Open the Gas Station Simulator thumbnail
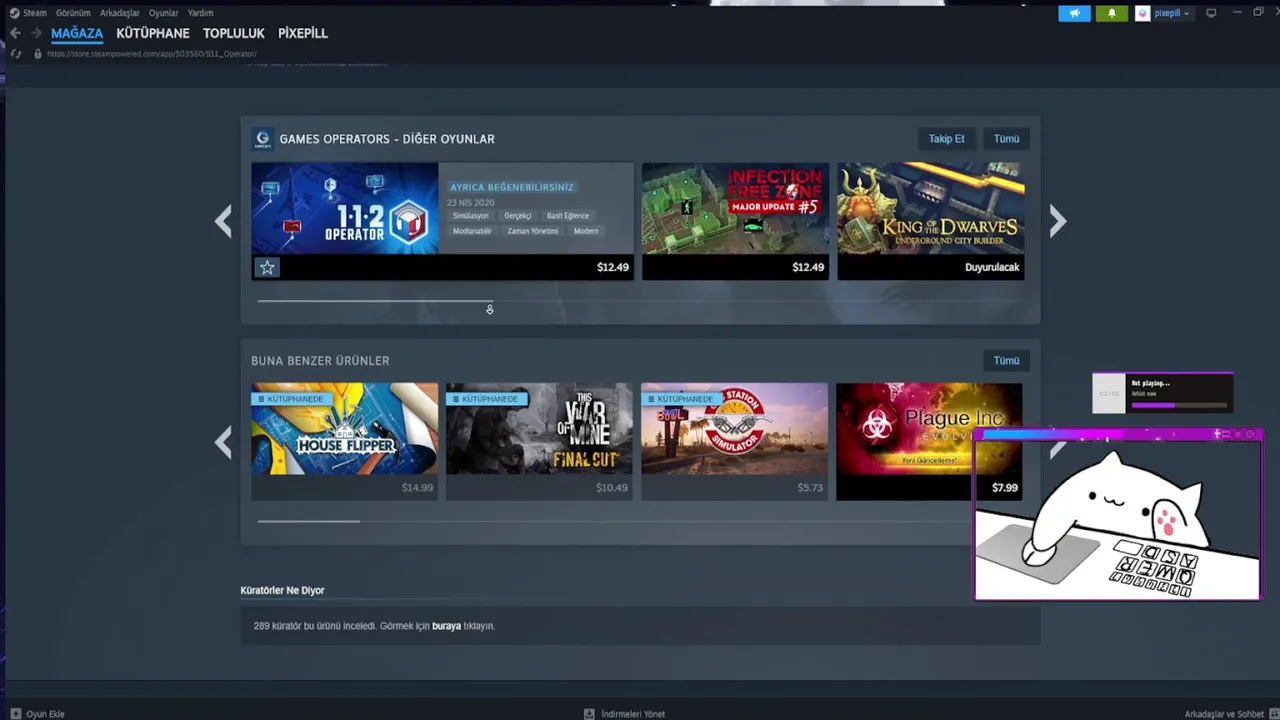This screenshot has width=1280, height=720. 735,429
